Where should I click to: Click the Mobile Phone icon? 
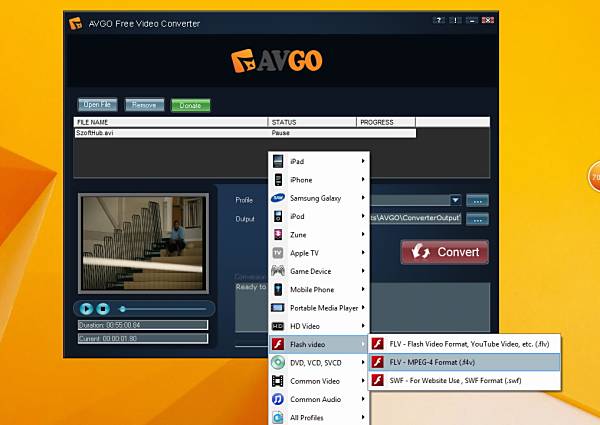point(278,289)
